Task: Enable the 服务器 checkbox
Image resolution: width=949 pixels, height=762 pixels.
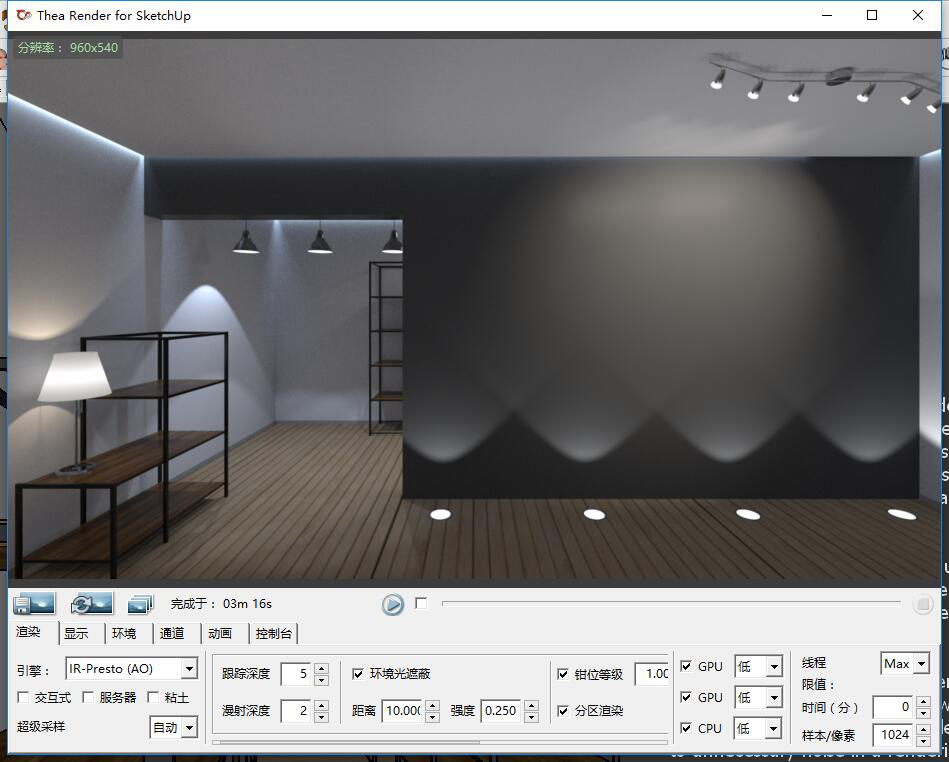Action: point(88,697)
